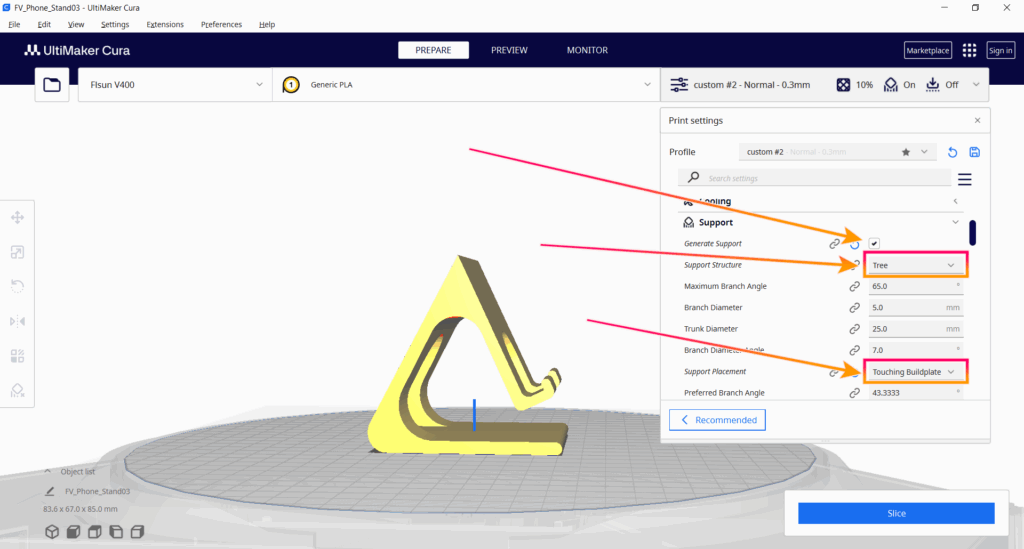Collapse the Object list panel

tap(48, 471)
